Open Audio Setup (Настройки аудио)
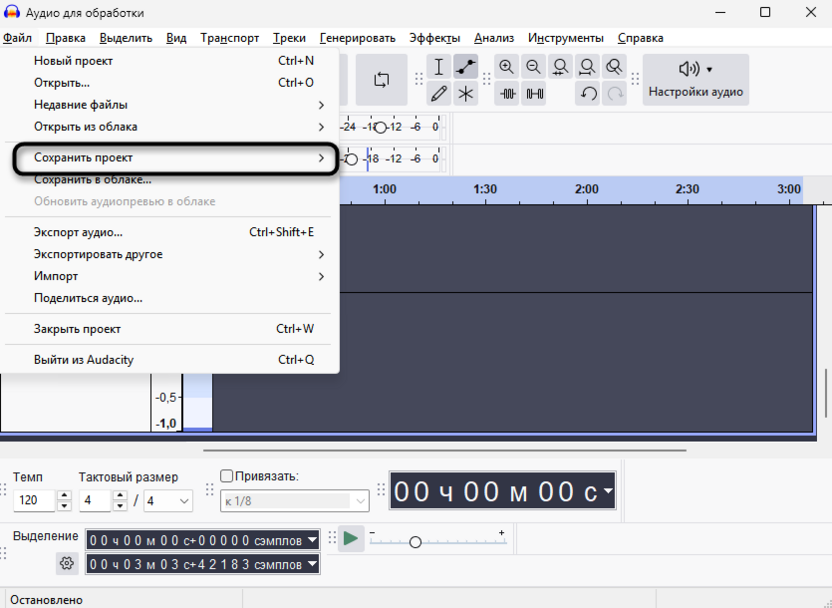The image size is (832, 608). tap(696, 80)
